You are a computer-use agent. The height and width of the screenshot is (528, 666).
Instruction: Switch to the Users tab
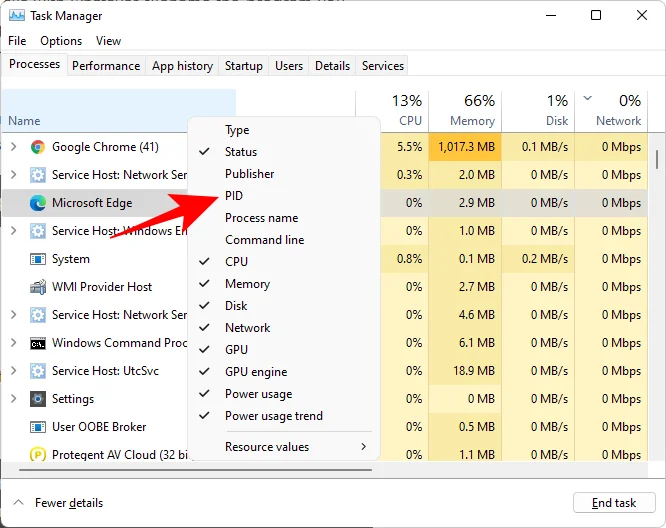[289, 66]
